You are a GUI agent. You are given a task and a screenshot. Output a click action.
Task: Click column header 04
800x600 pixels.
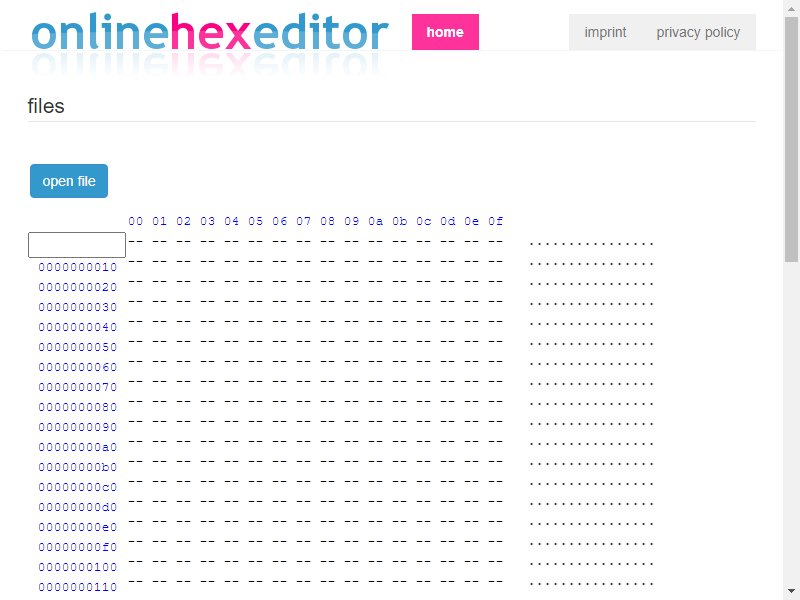point(232,221)
